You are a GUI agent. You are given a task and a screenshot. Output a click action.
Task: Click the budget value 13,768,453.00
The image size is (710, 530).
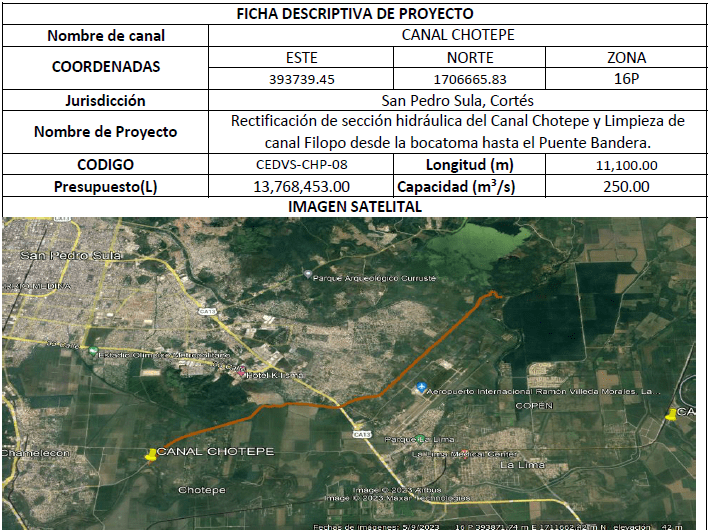tap(302, 186)
